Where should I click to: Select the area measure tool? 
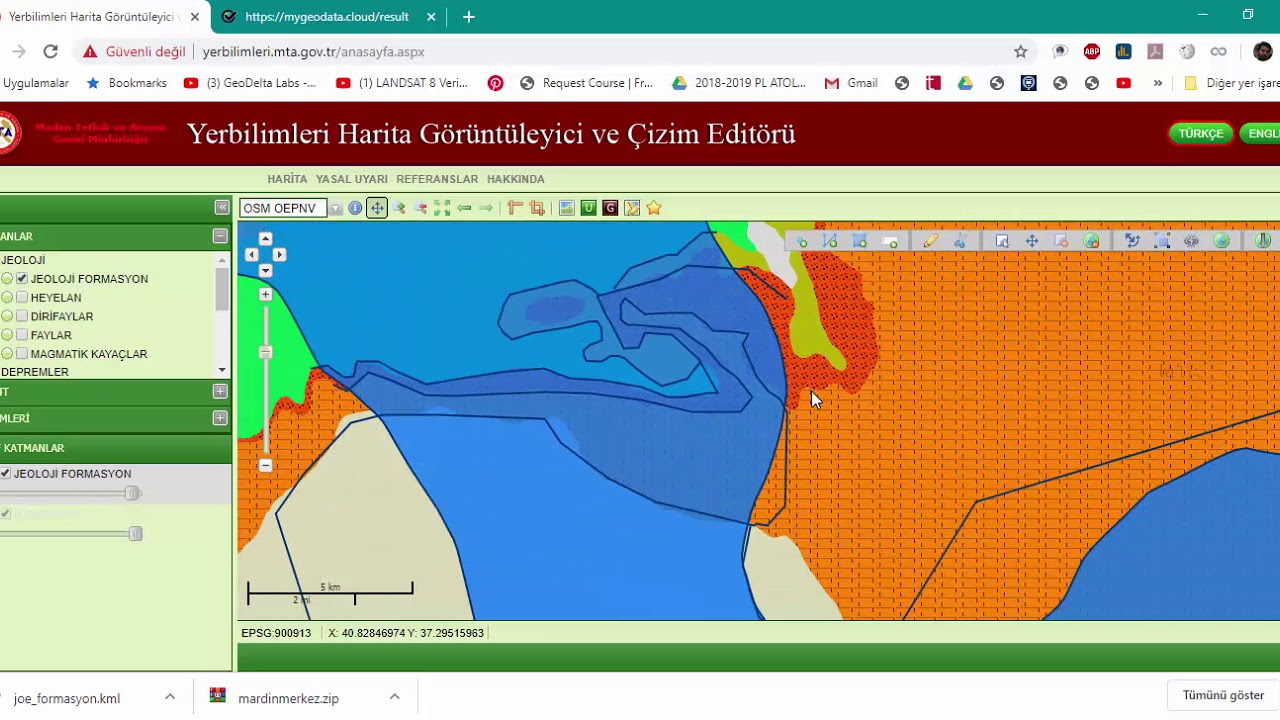tap(537, 208)
